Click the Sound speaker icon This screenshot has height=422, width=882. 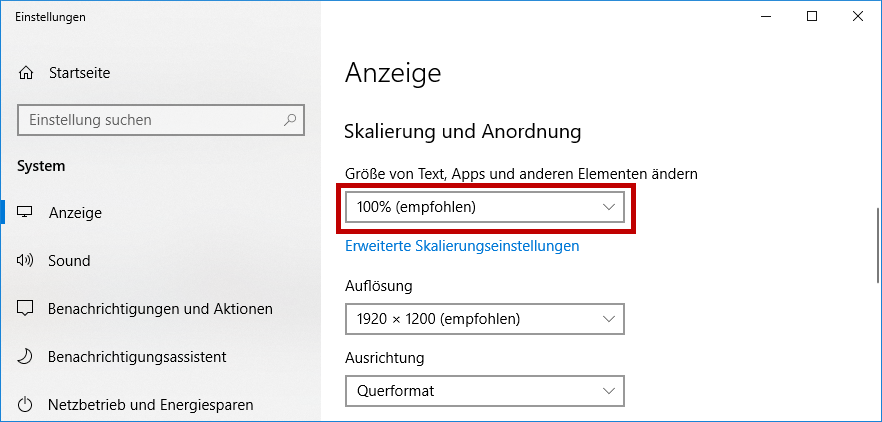(26, 261)
